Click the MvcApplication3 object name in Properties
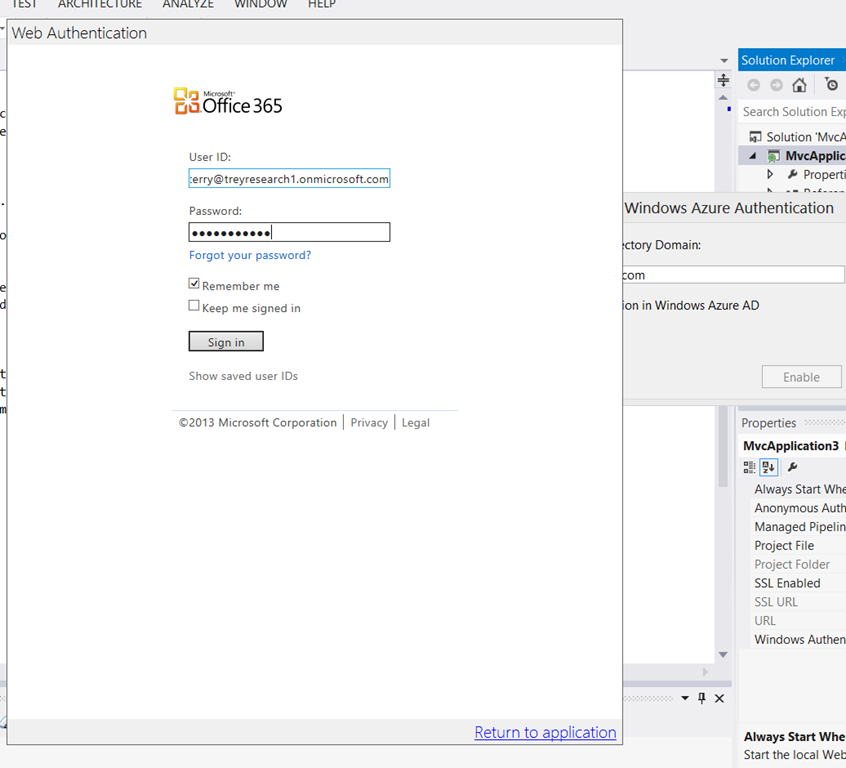846x768 pixels. click(x=790, y=445)
